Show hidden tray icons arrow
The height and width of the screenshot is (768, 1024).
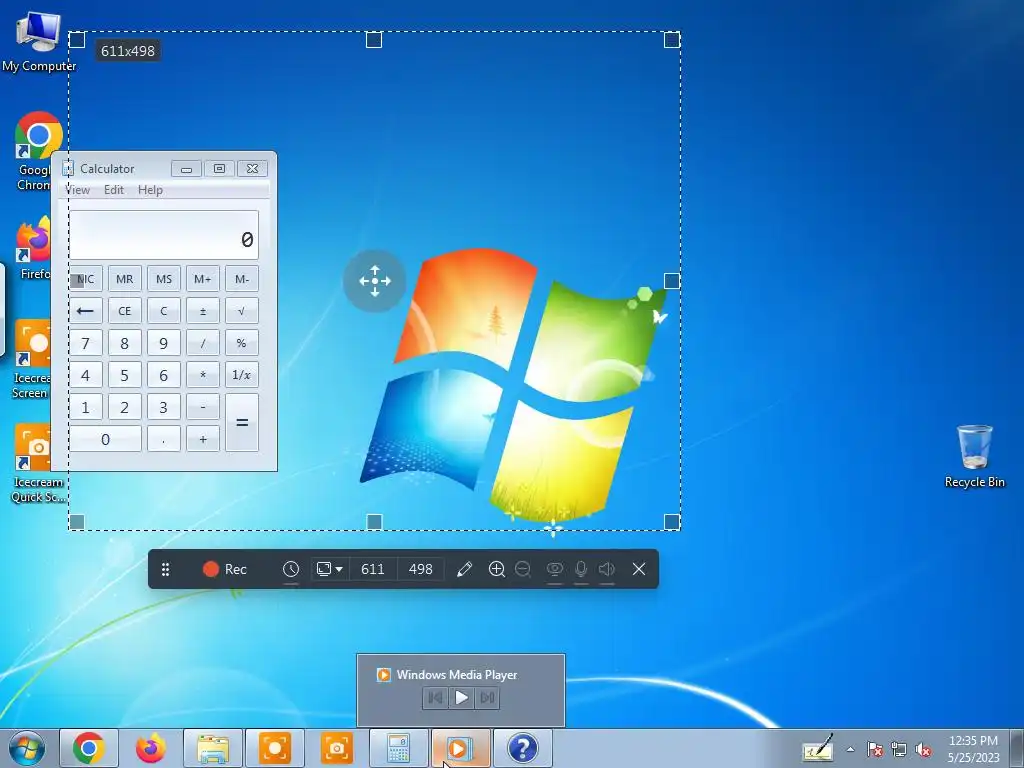(850, 749)
